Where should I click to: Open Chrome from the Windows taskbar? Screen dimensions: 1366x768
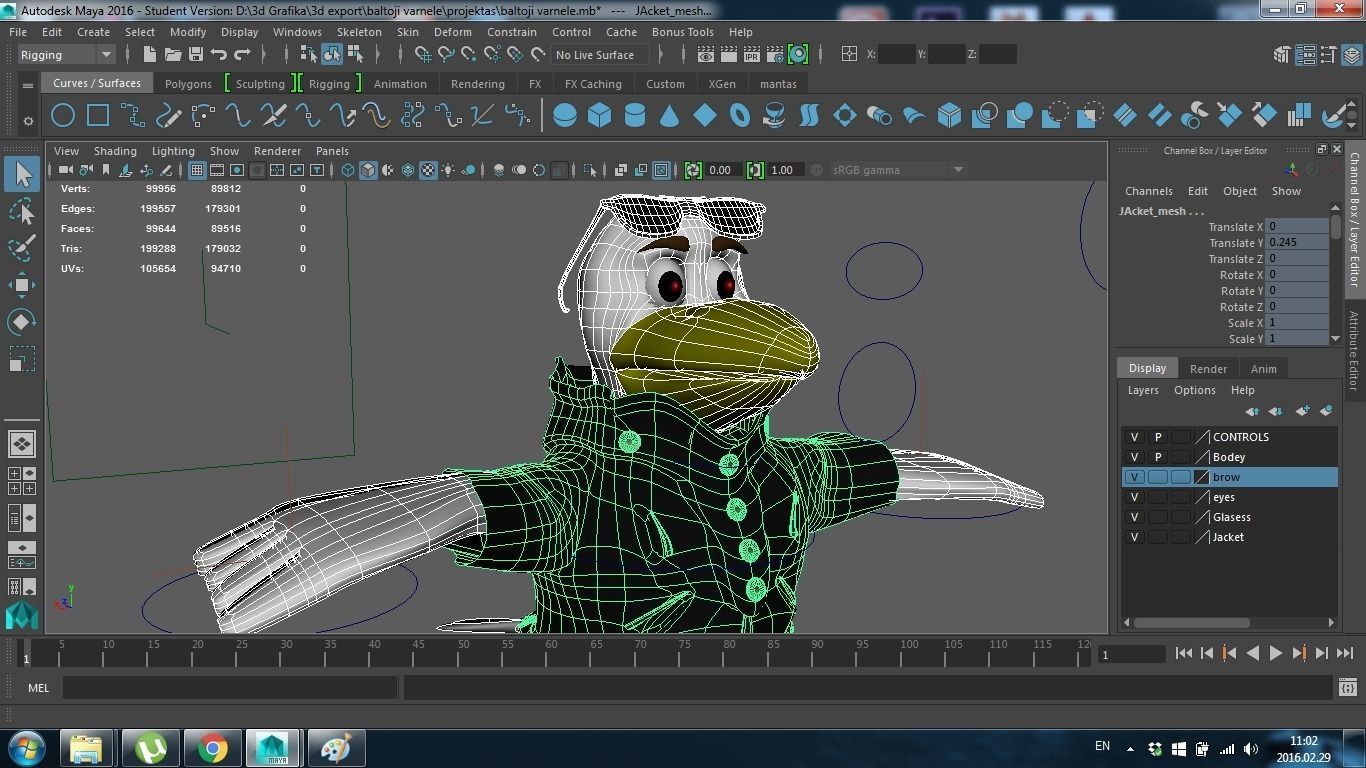point(211,748)
